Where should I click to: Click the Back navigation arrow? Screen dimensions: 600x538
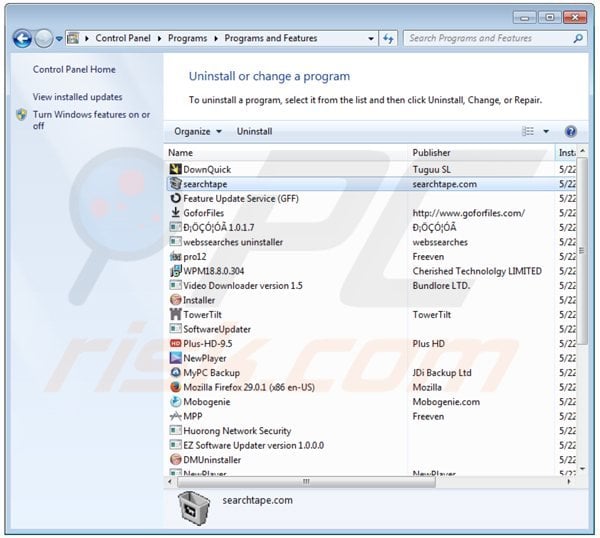click(x=22, y=38)
